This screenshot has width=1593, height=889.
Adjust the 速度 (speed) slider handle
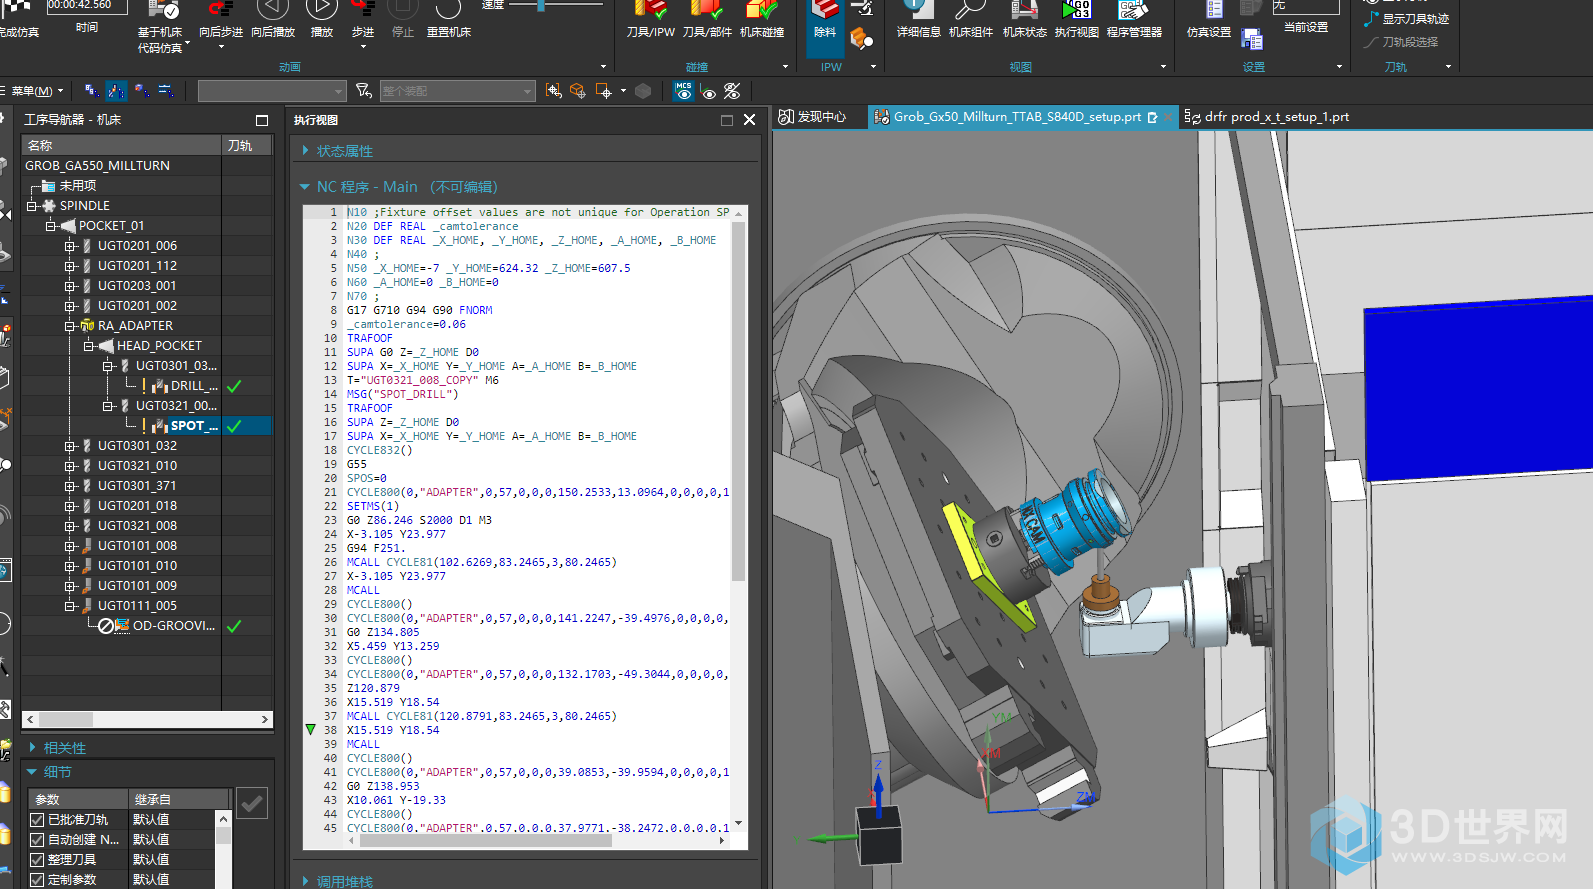coord(541,5)
